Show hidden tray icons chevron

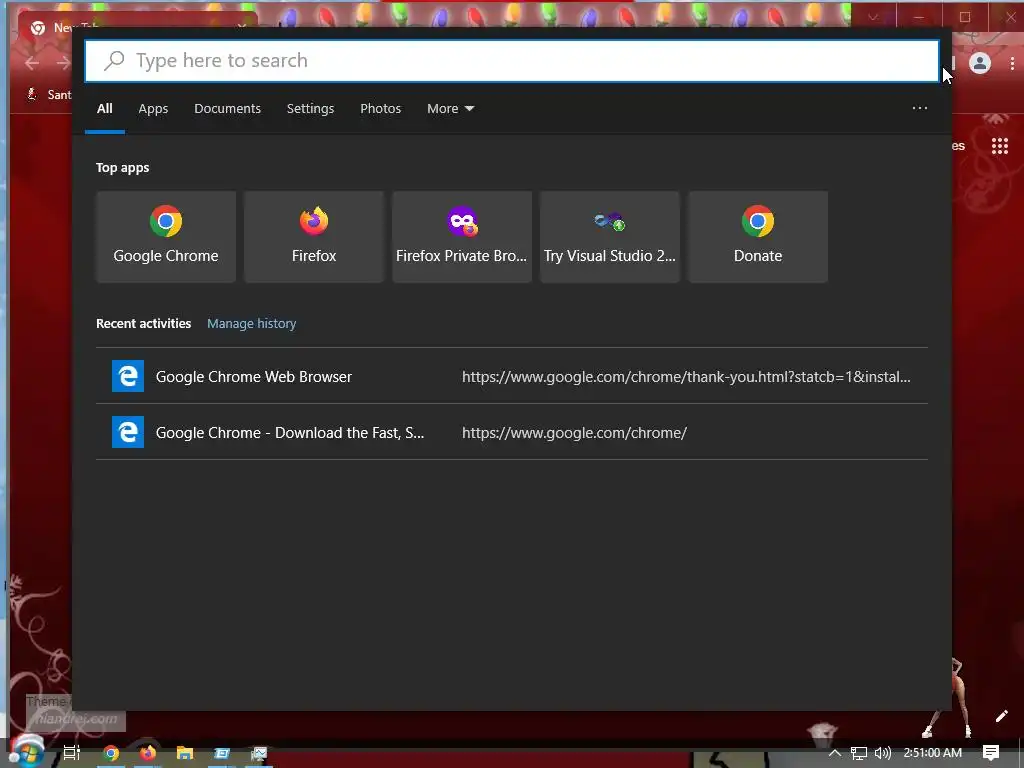(x=834, y=753)
